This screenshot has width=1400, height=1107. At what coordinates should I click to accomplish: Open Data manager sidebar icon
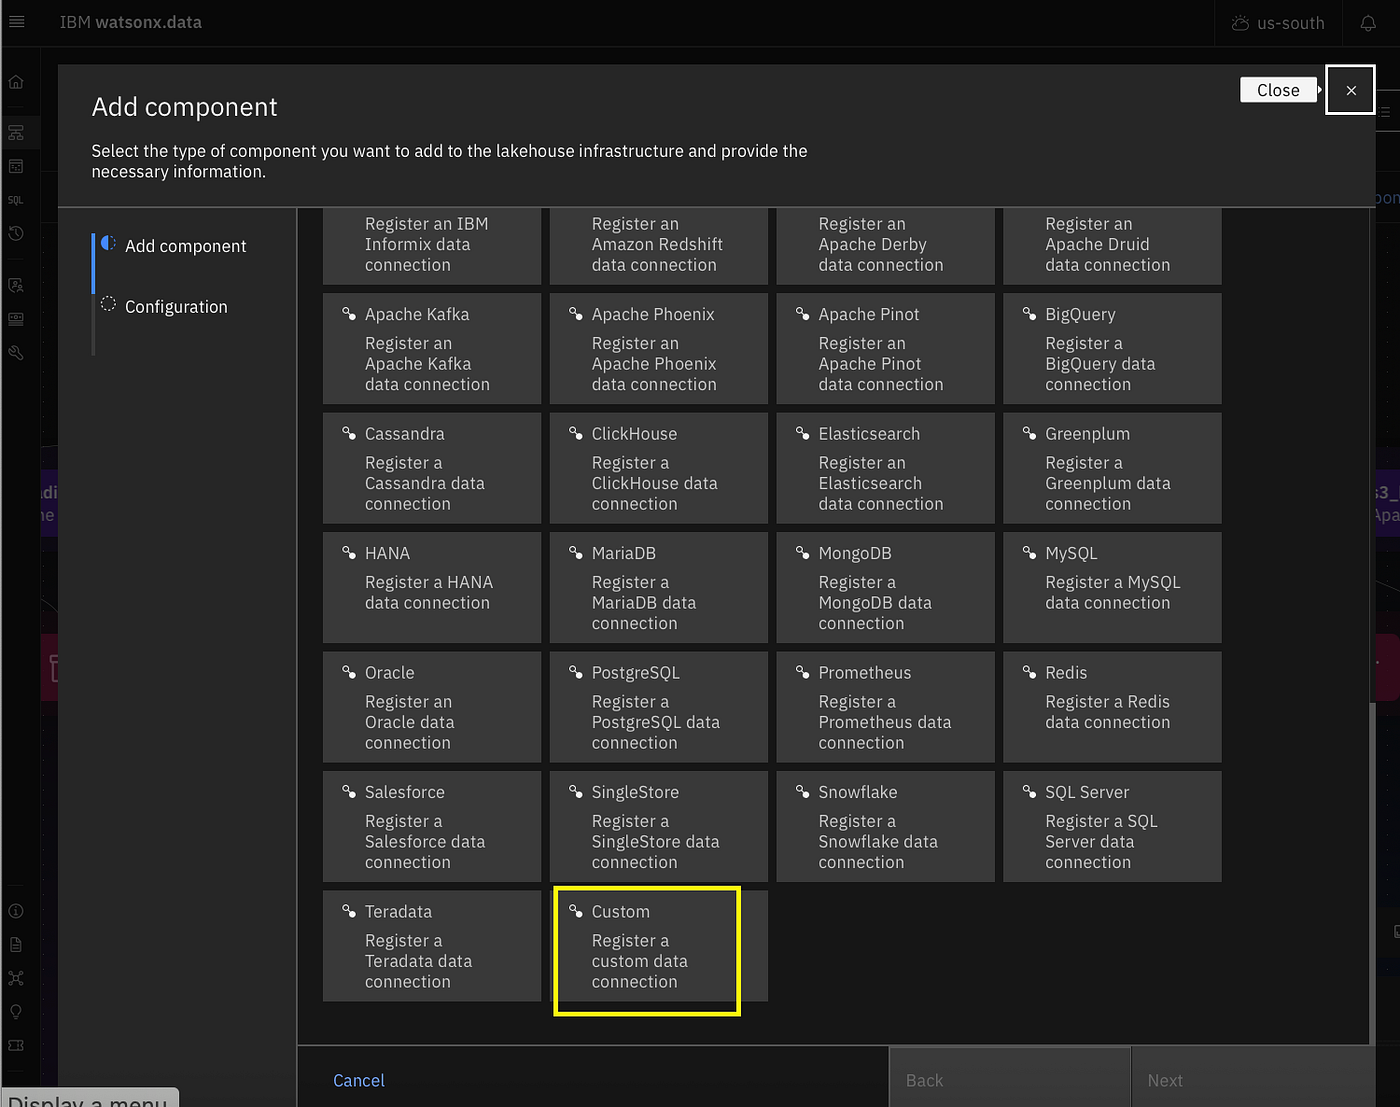(16, 166)
